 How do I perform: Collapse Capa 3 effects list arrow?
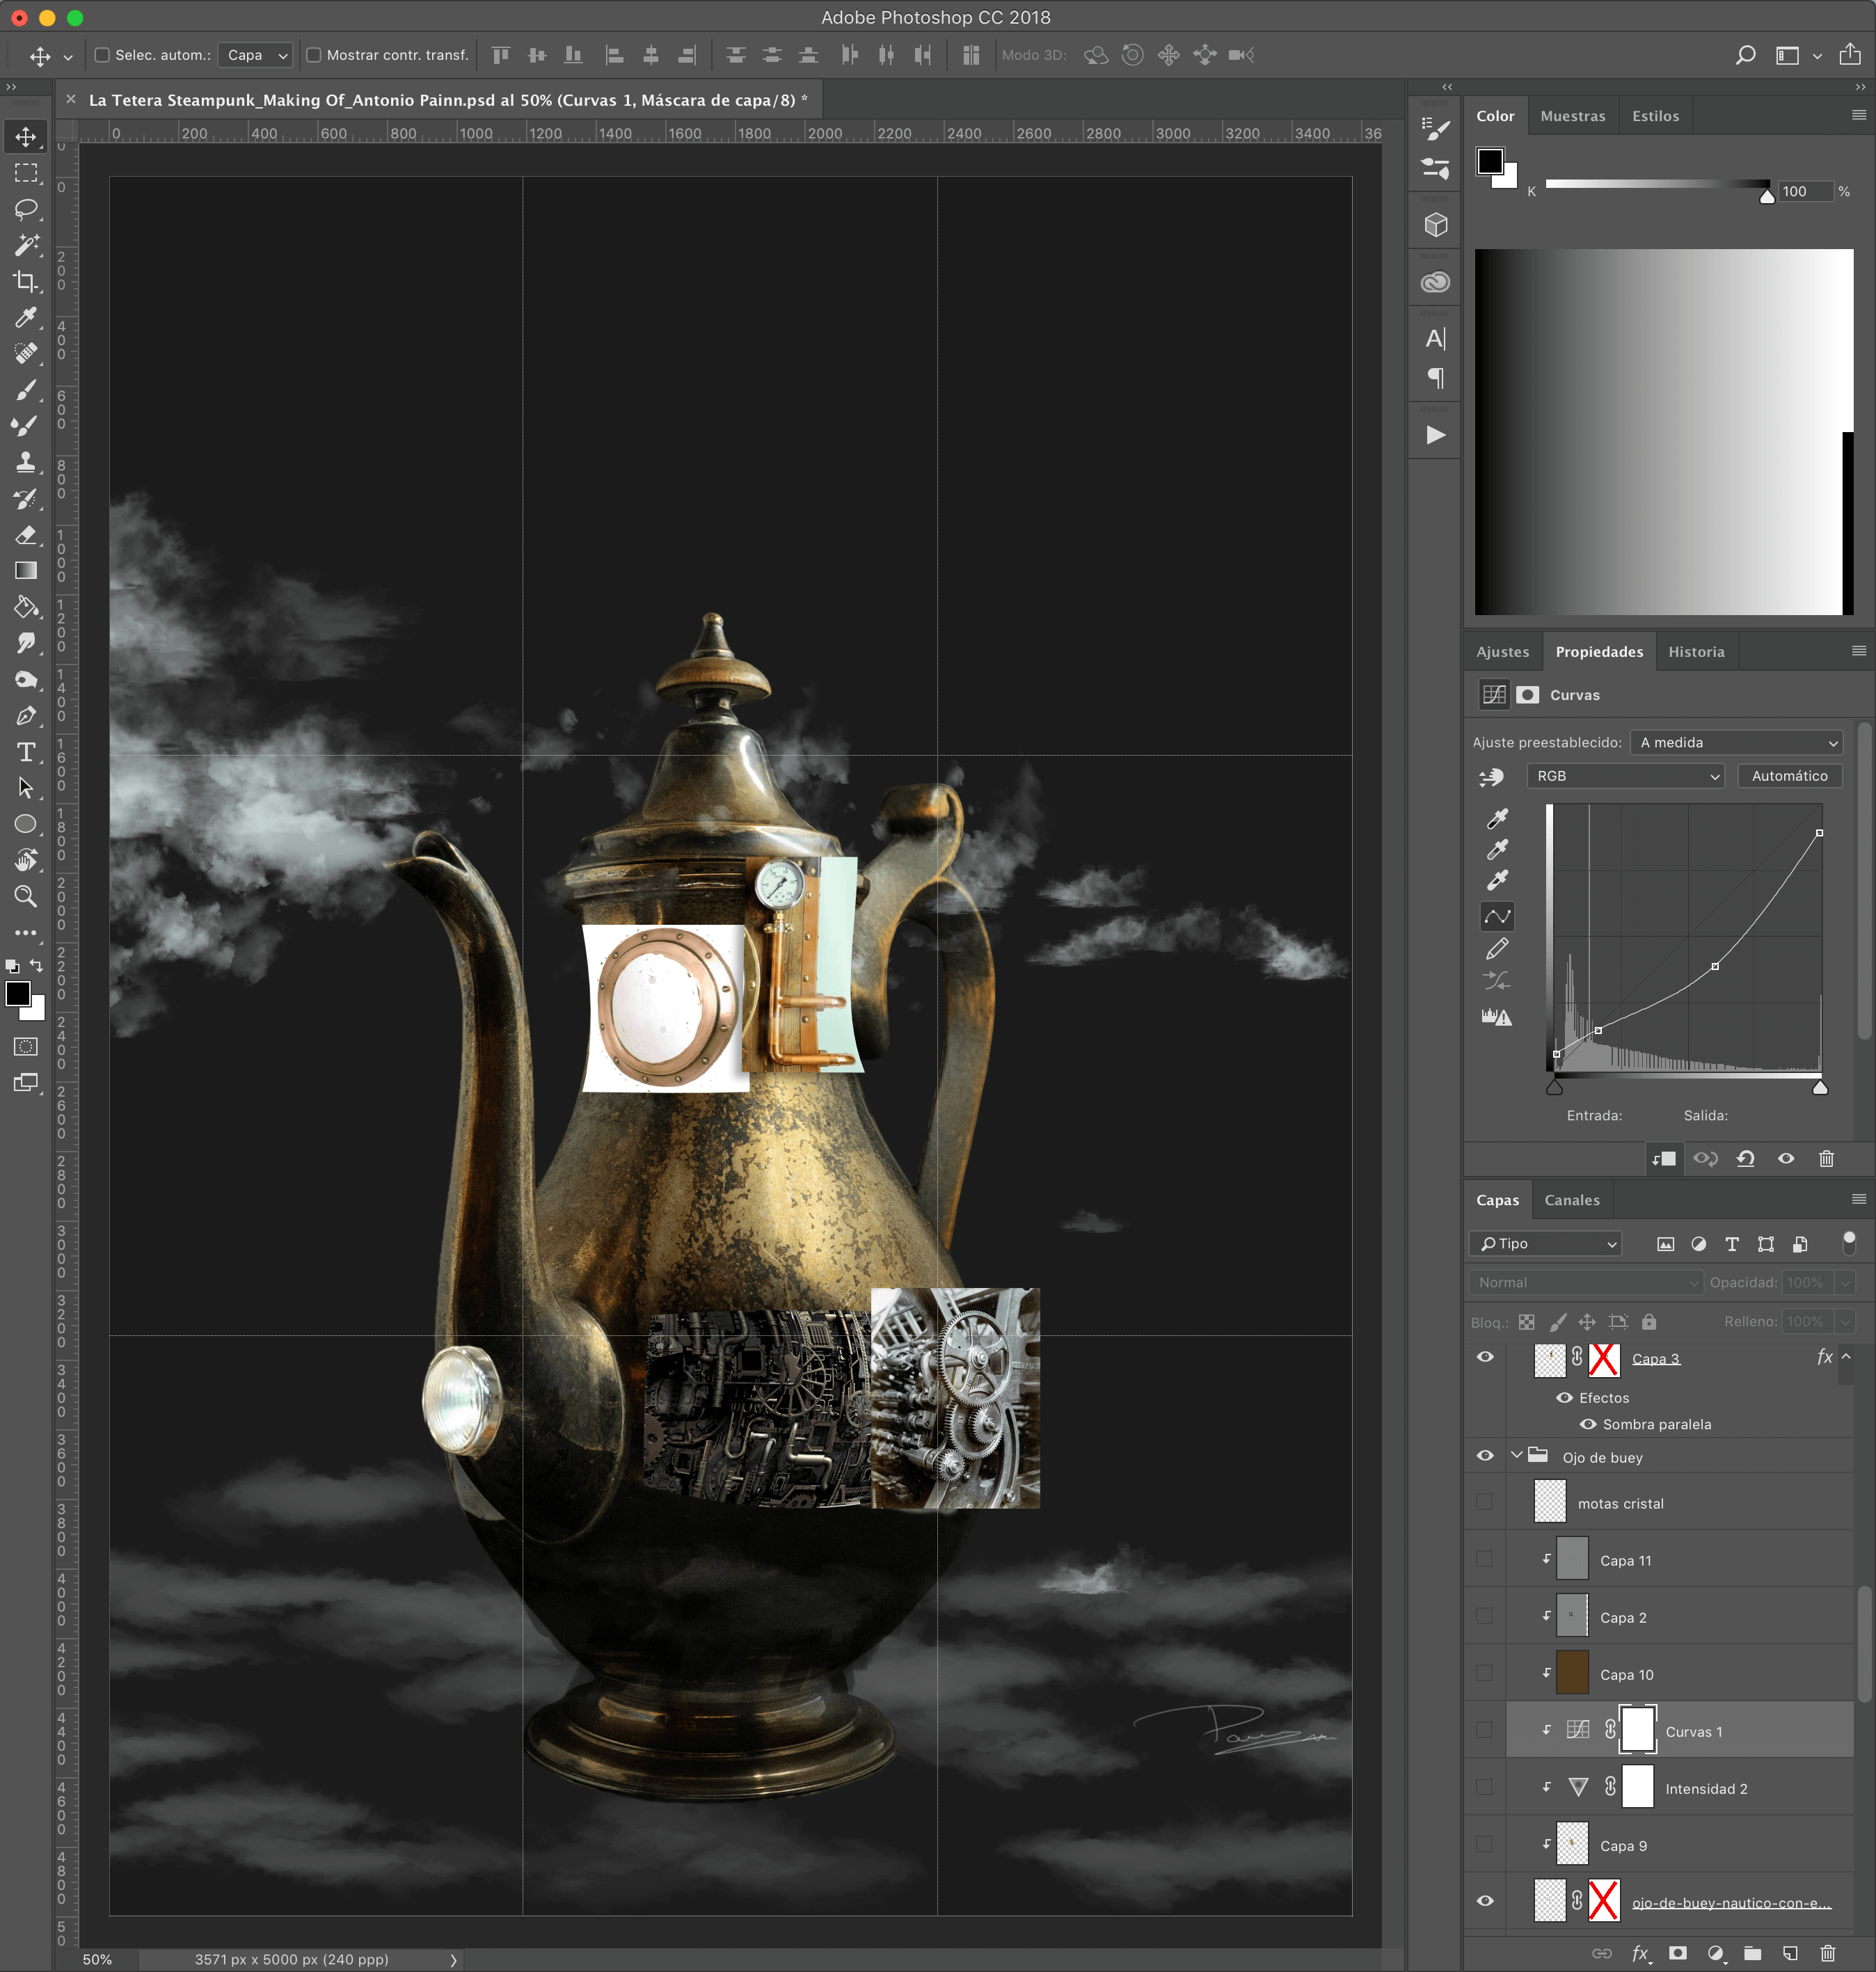pyautogui.click(x=1845, y=1357)
